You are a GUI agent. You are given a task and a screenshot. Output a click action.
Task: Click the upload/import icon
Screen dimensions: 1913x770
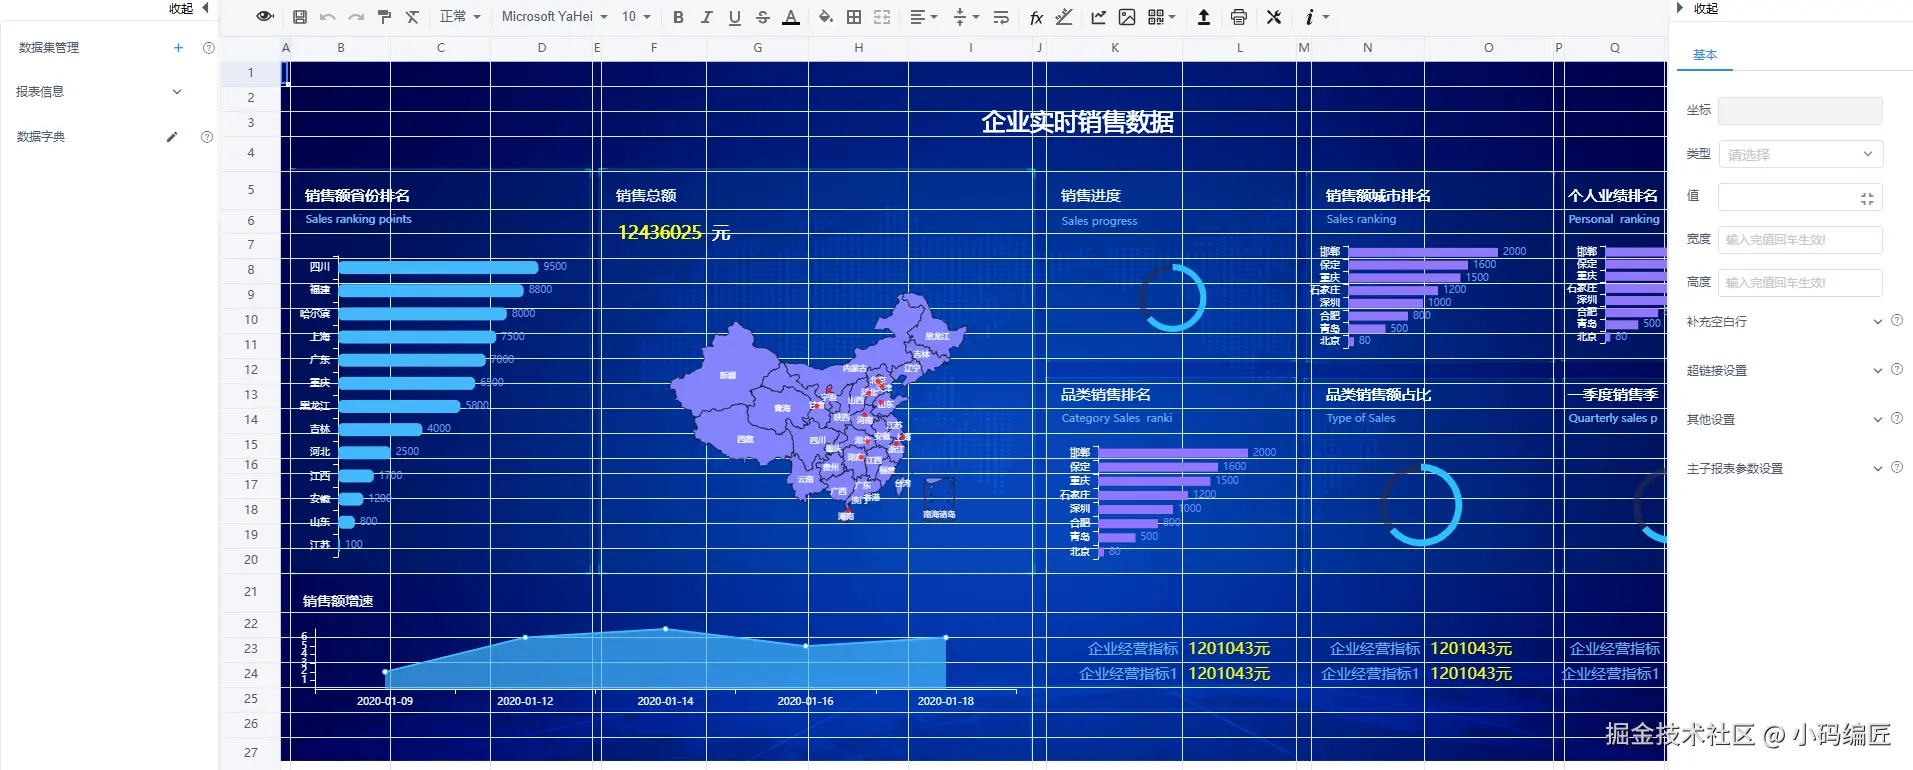1204,17
